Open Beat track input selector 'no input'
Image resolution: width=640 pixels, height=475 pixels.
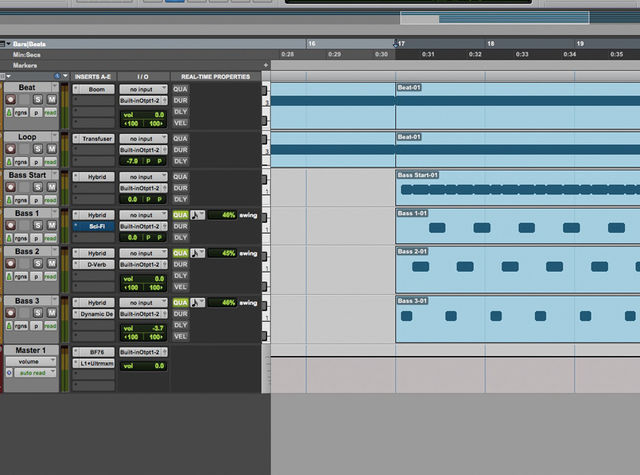point(143,89)
